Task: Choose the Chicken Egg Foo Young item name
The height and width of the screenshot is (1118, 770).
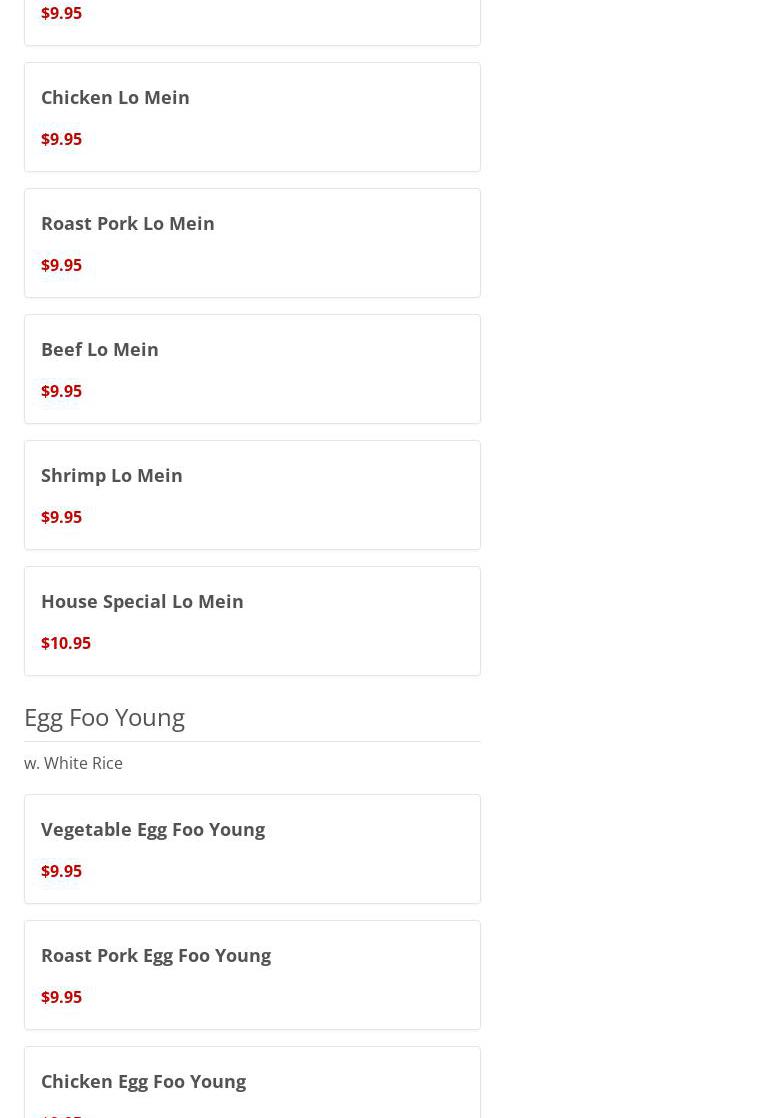Action: click(x=143, y=1081)
